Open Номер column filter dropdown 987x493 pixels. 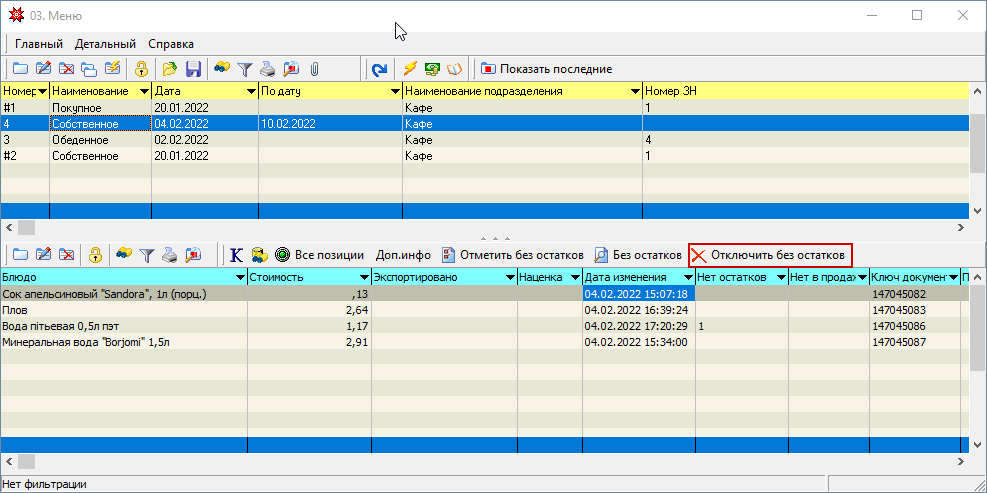tap(43, 91)
